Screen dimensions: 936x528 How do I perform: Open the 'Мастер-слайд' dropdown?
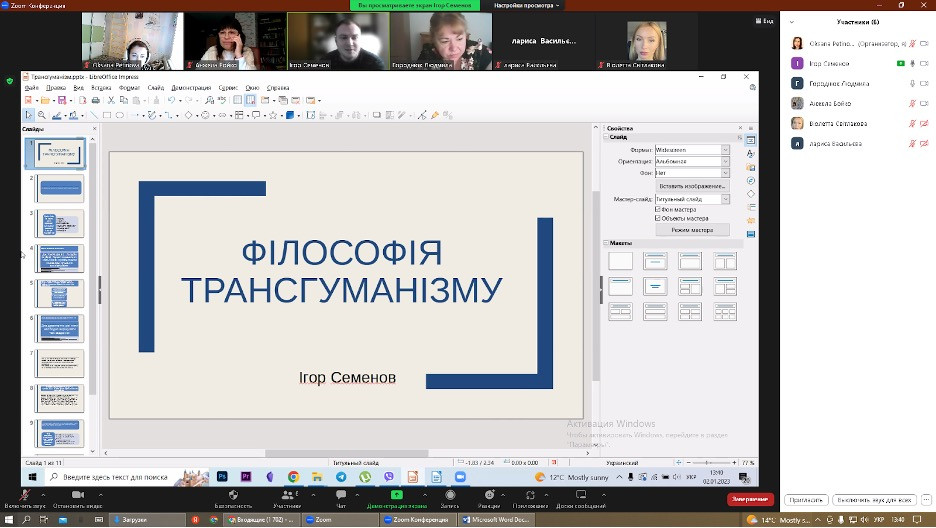(x=725, y=199)
